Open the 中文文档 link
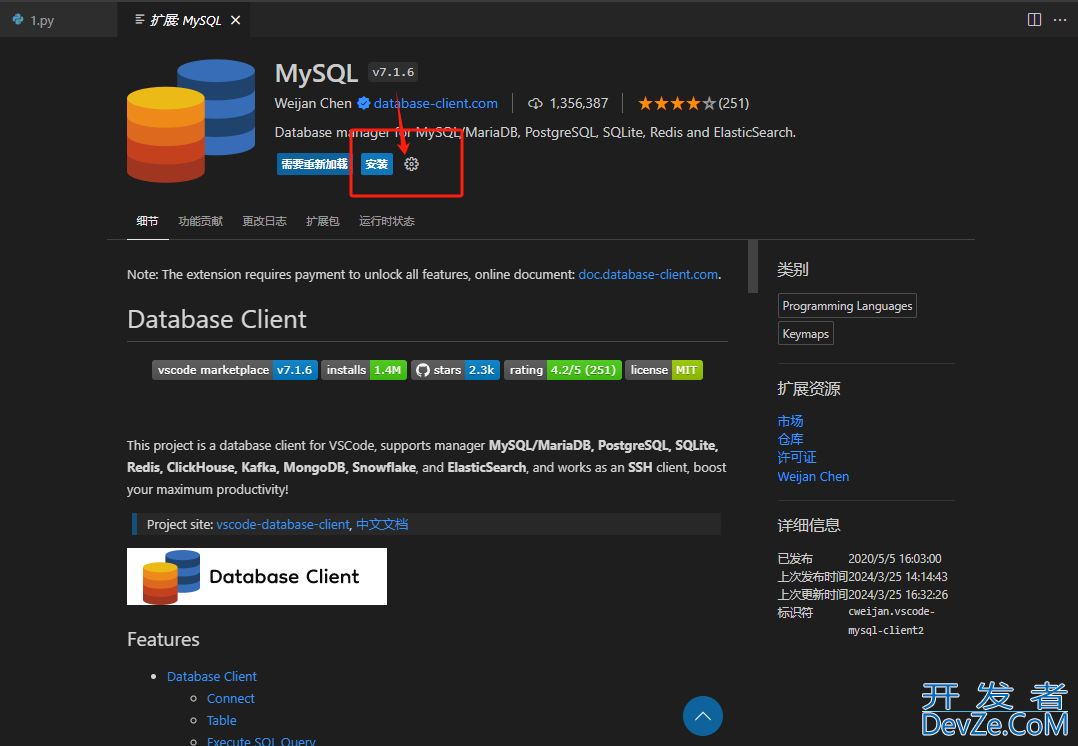The image size is (1078, 746). click(382, 524)
